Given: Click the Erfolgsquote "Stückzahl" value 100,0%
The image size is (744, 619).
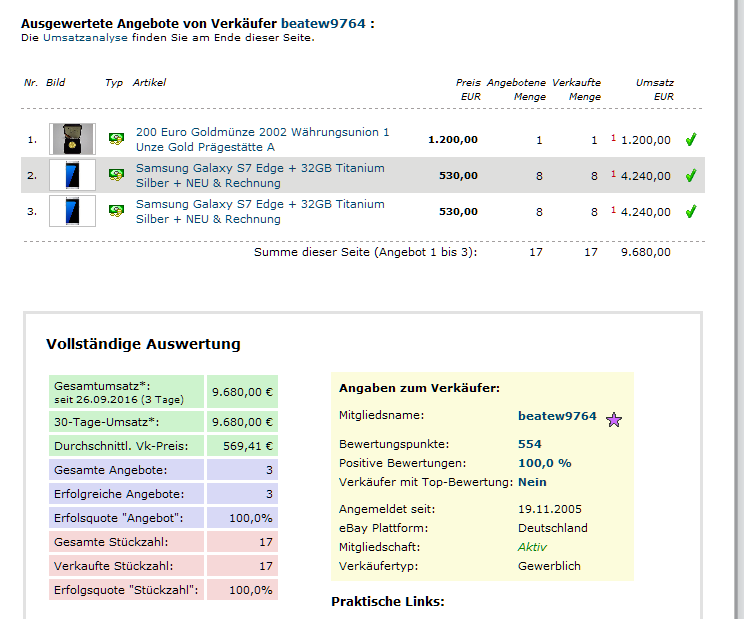Looking at the screenshot, I should pos(251,591).
